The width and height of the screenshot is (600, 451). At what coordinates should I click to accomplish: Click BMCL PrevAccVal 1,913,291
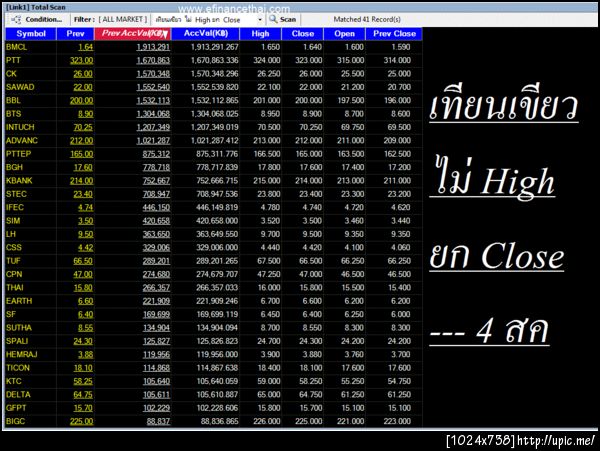[x=153, y=47]
